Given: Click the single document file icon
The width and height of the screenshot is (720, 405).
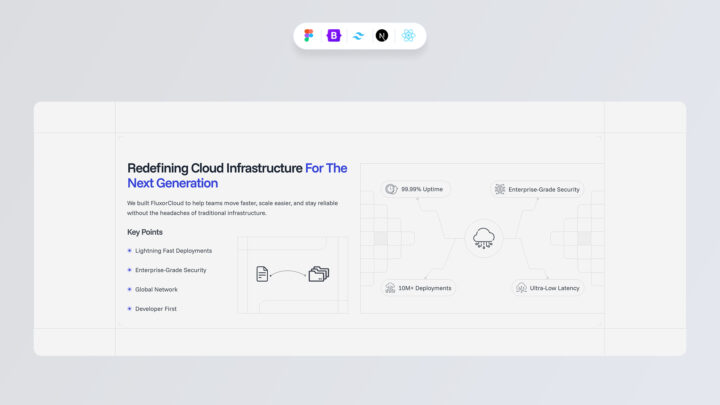Looking at the screenshot, I should (262, 273).
